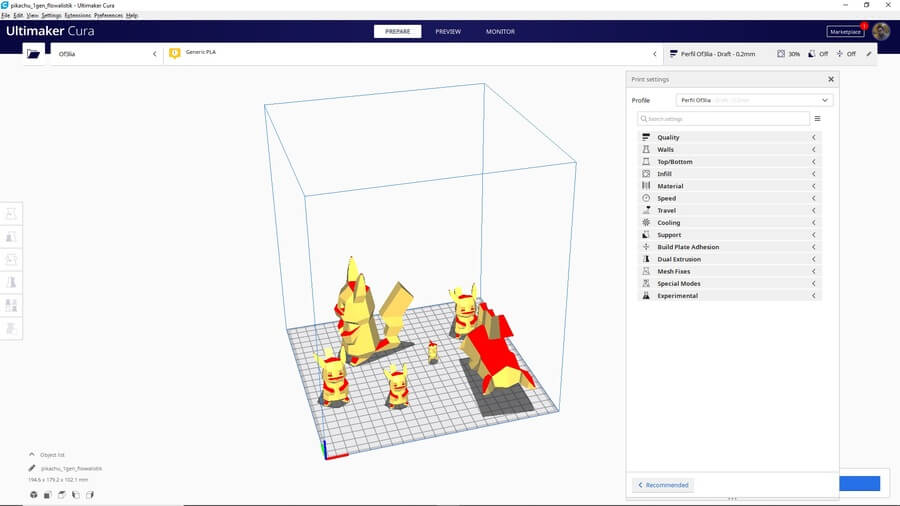Collapse the Object list
The image size is (900, 506).
(x=31, y=454)
